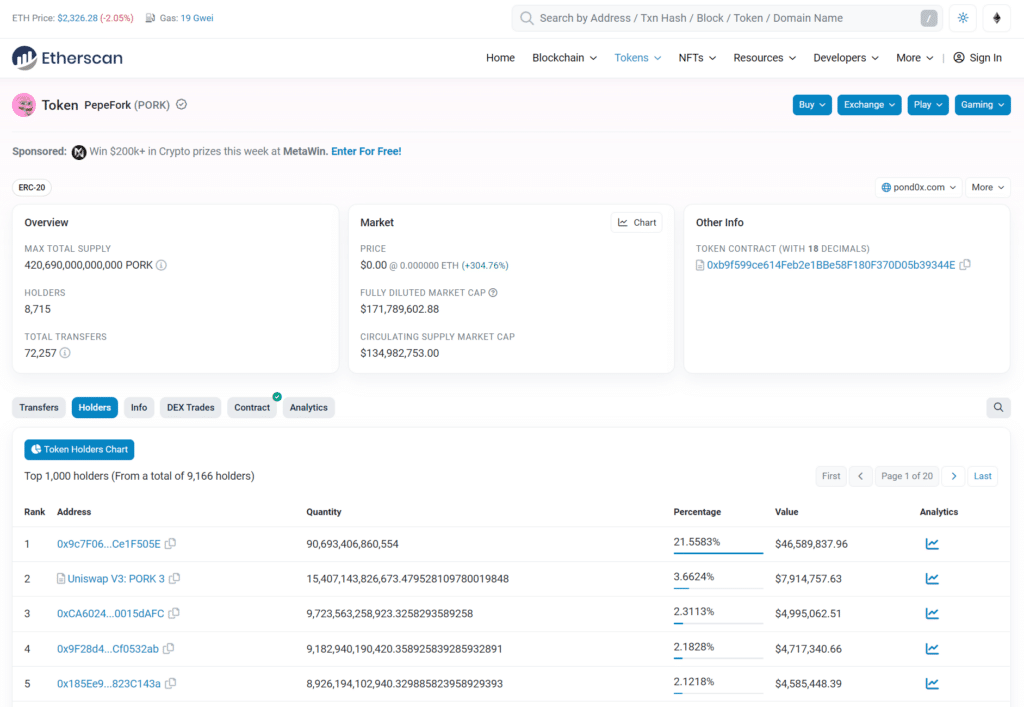The width and height of the screenshot is (1024, 707).
Task: Click the search magnifier icon in search bar
Action: pyautogui.click(x=526, y=18)
